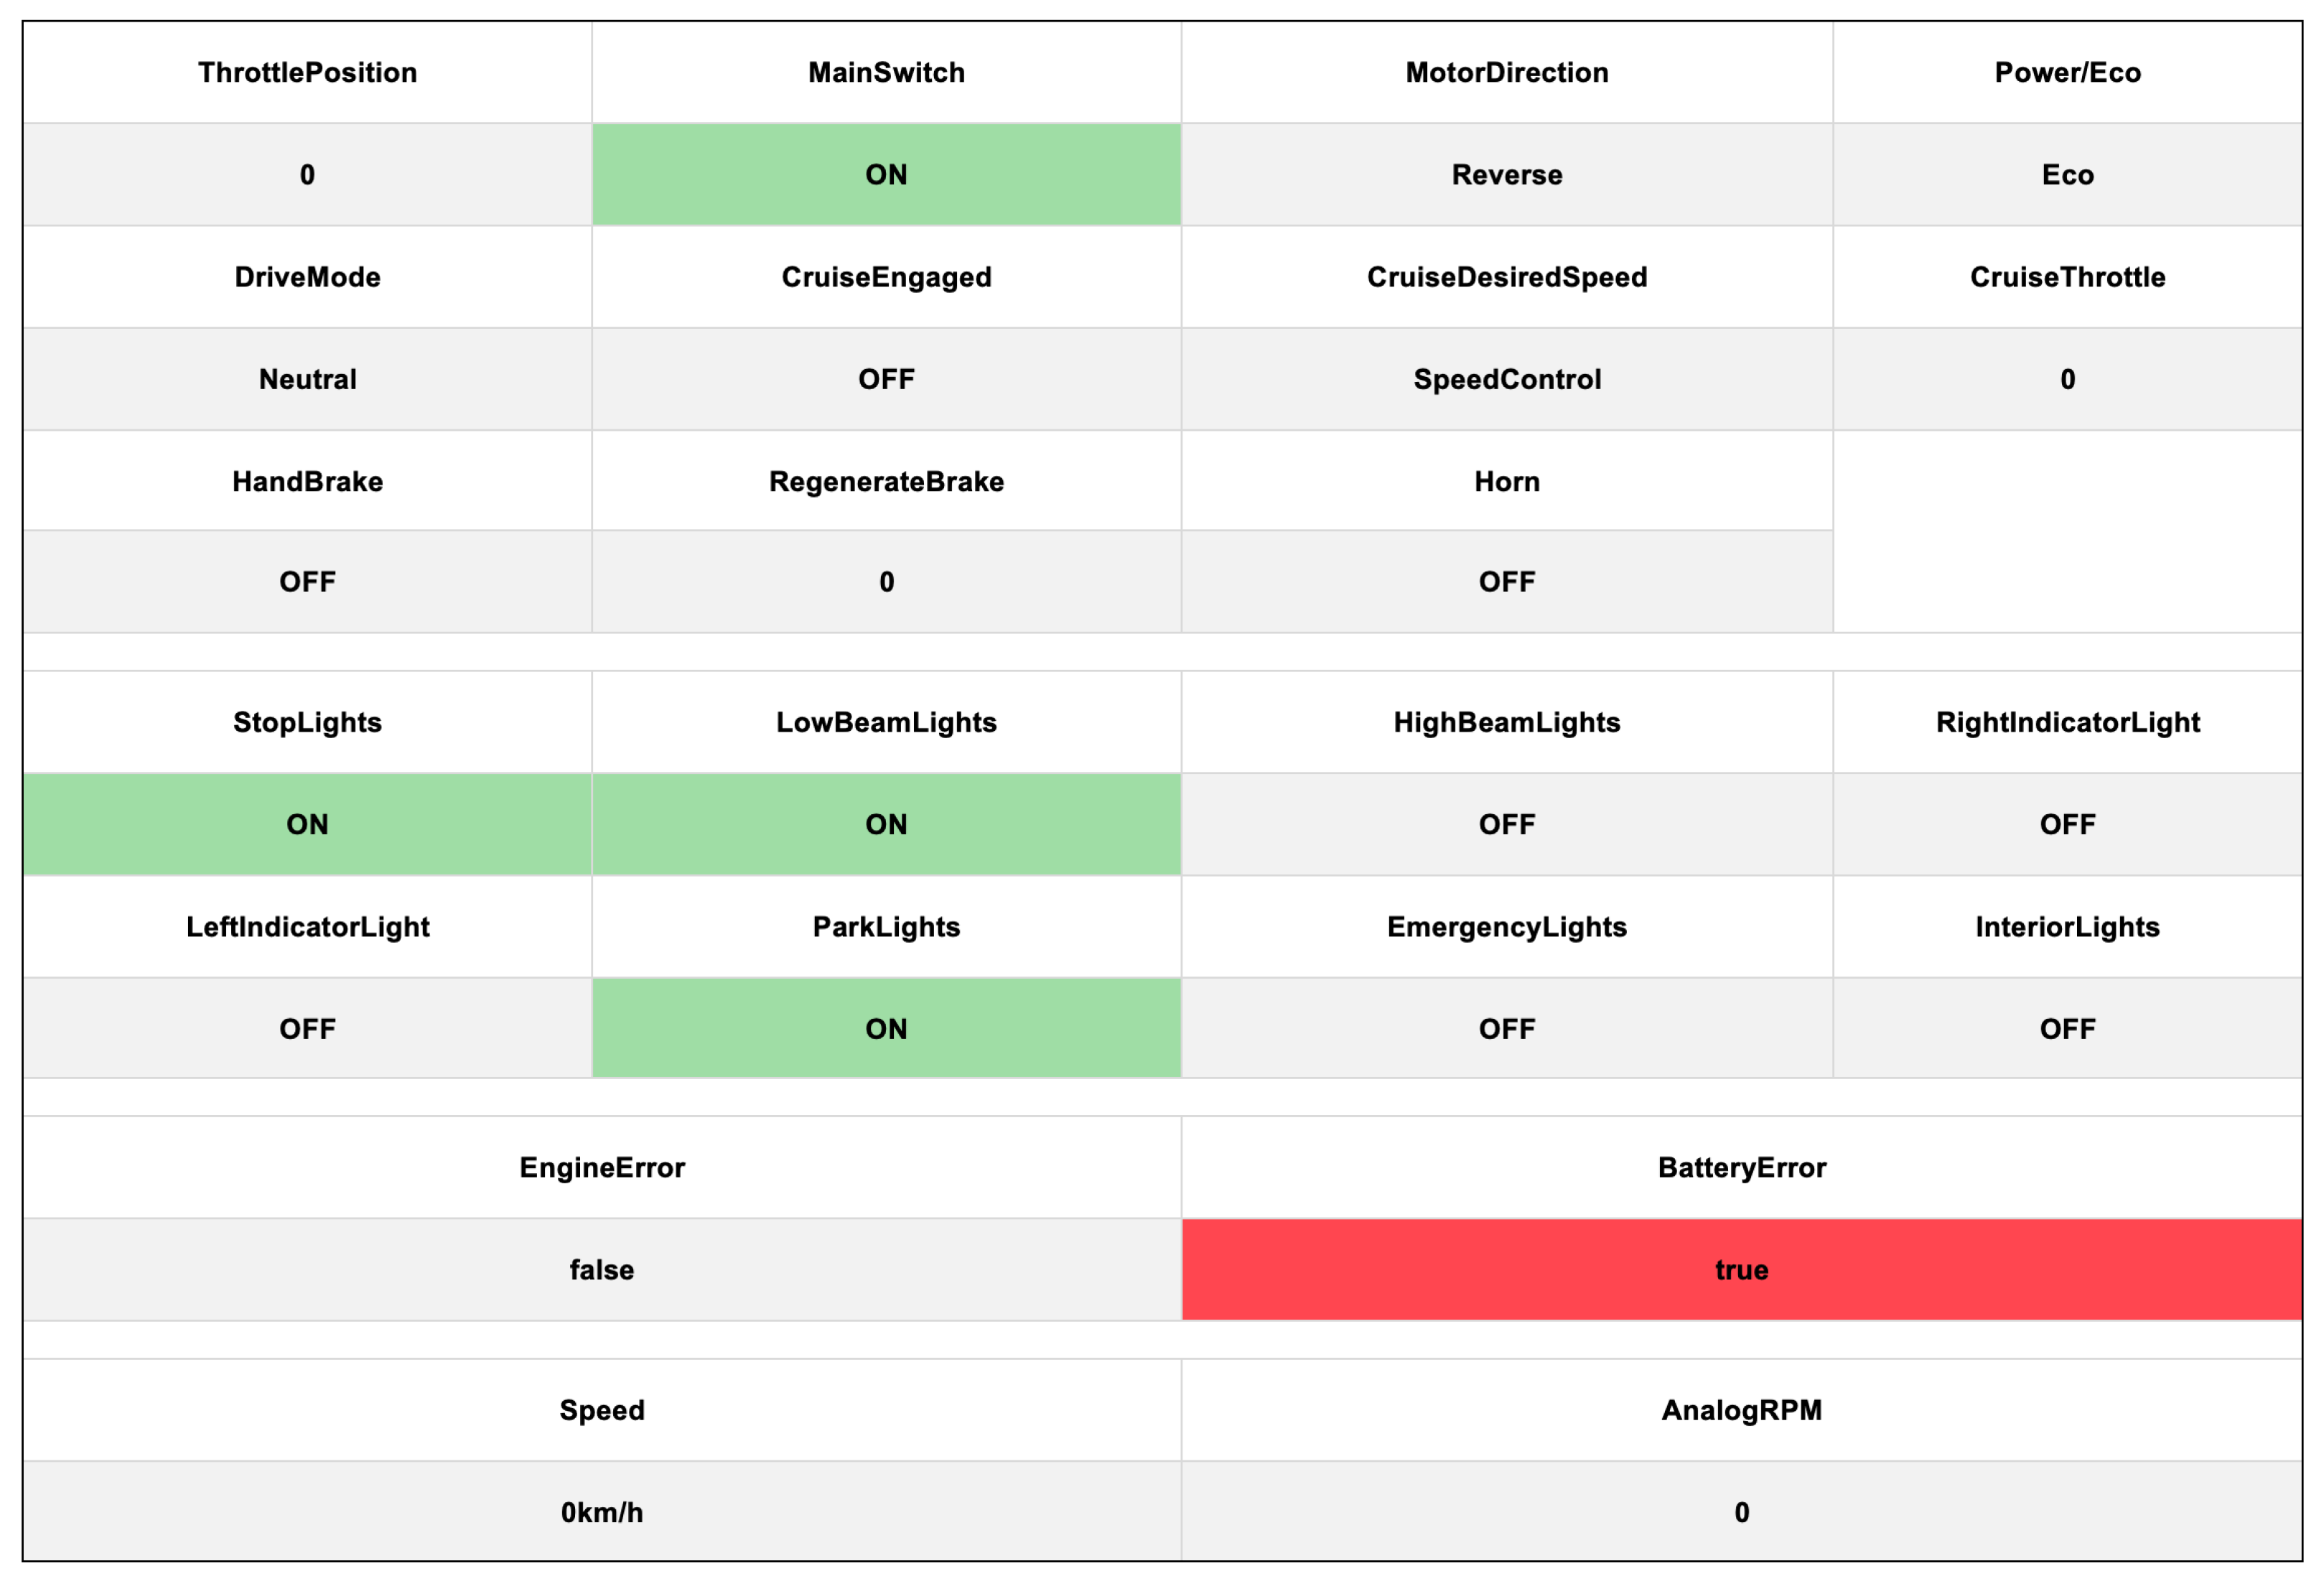
Task: Click the OFF value under HandBrake
Action: 307,582
